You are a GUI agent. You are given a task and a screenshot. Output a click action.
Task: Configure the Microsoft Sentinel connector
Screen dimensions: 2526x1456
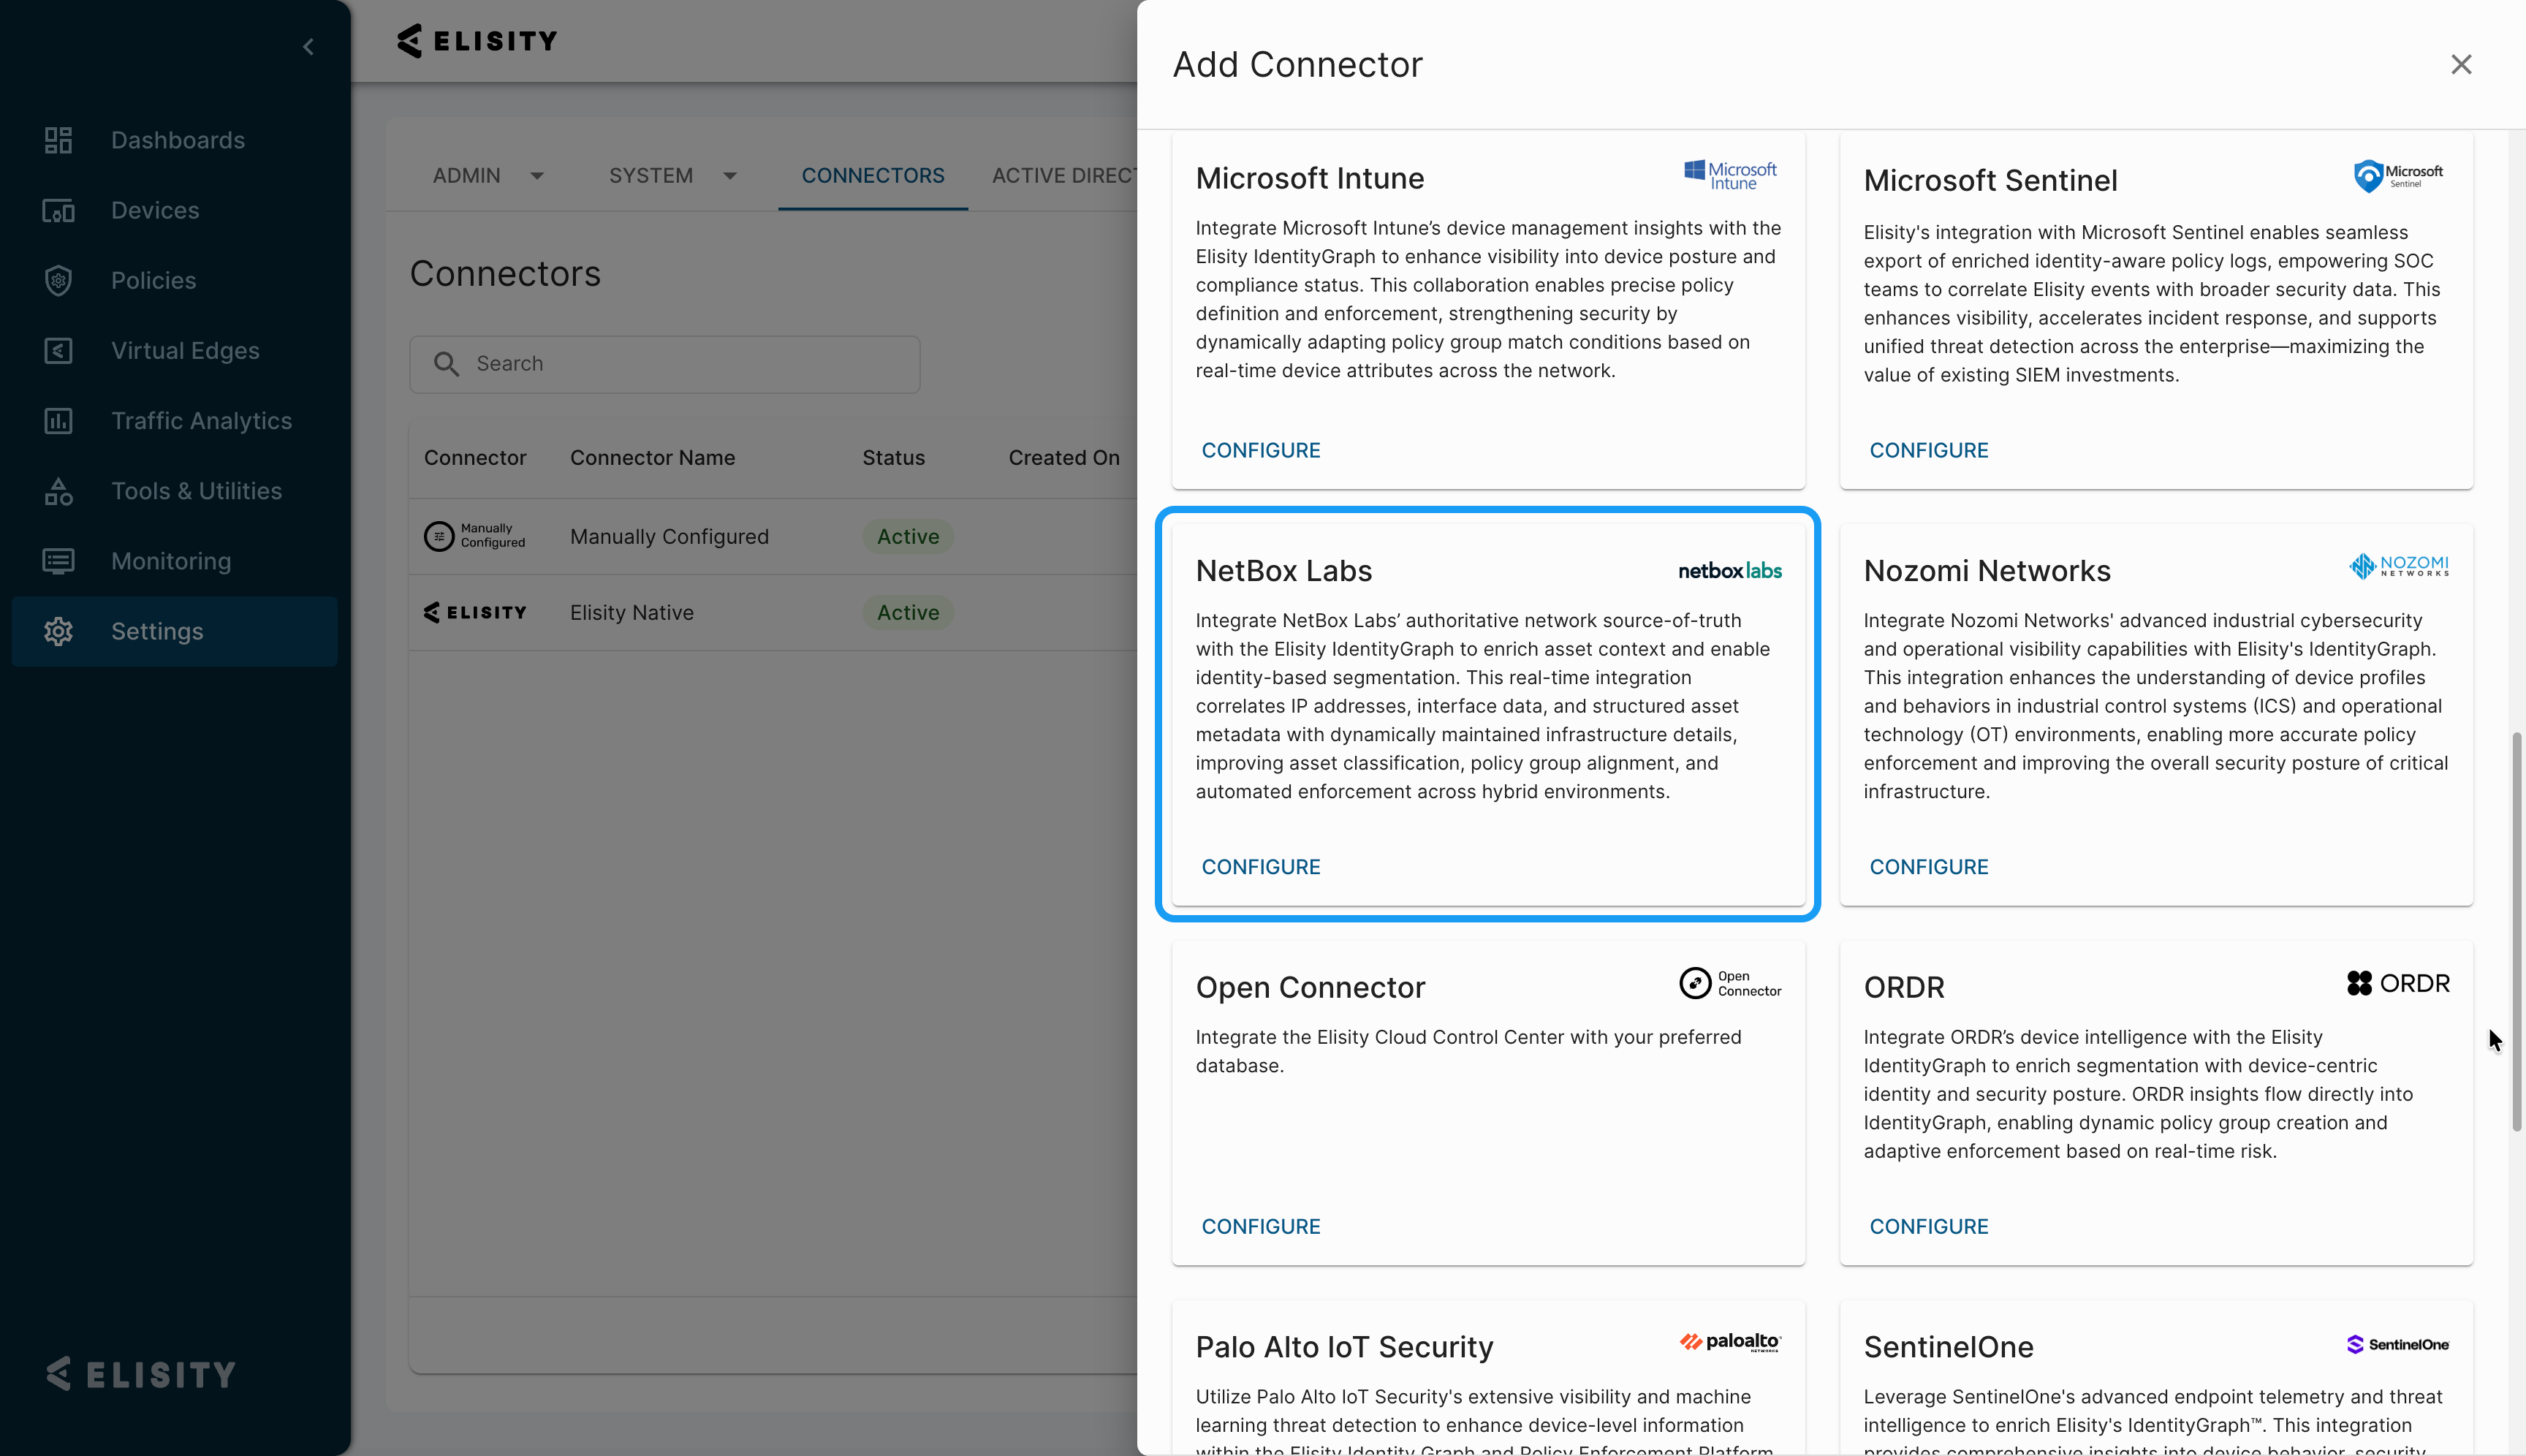(x=1928, y=450)
